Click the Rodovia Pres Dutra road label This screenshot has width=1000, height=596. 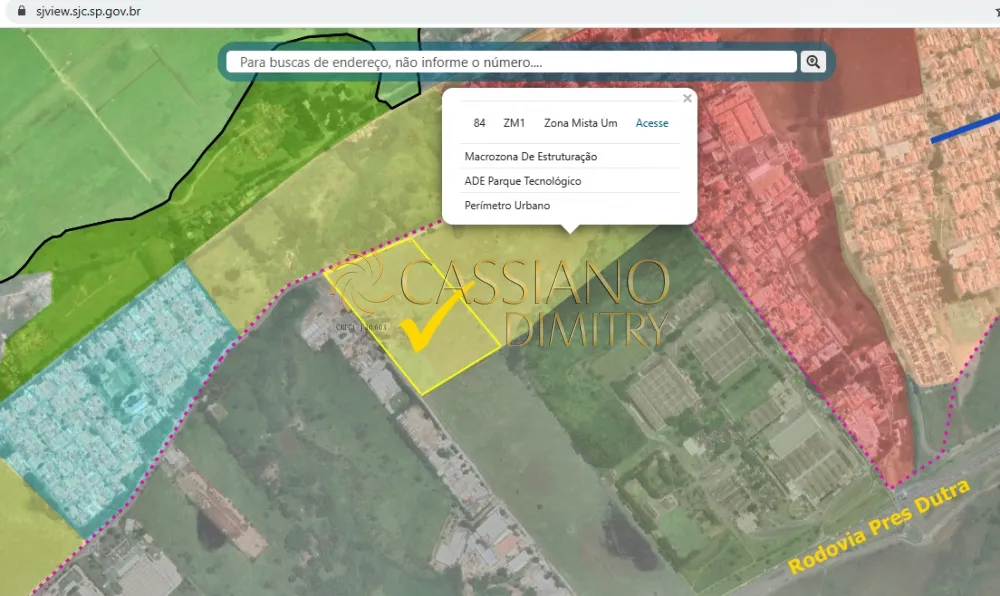878,527
